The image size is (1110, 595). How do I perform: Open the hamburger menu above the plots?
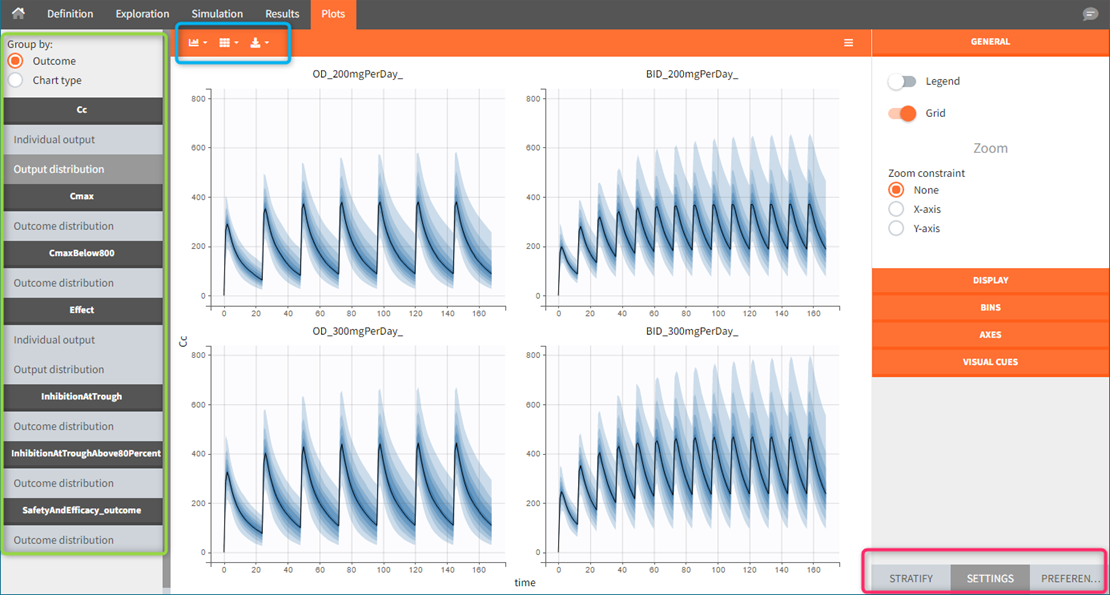point(848,43)
